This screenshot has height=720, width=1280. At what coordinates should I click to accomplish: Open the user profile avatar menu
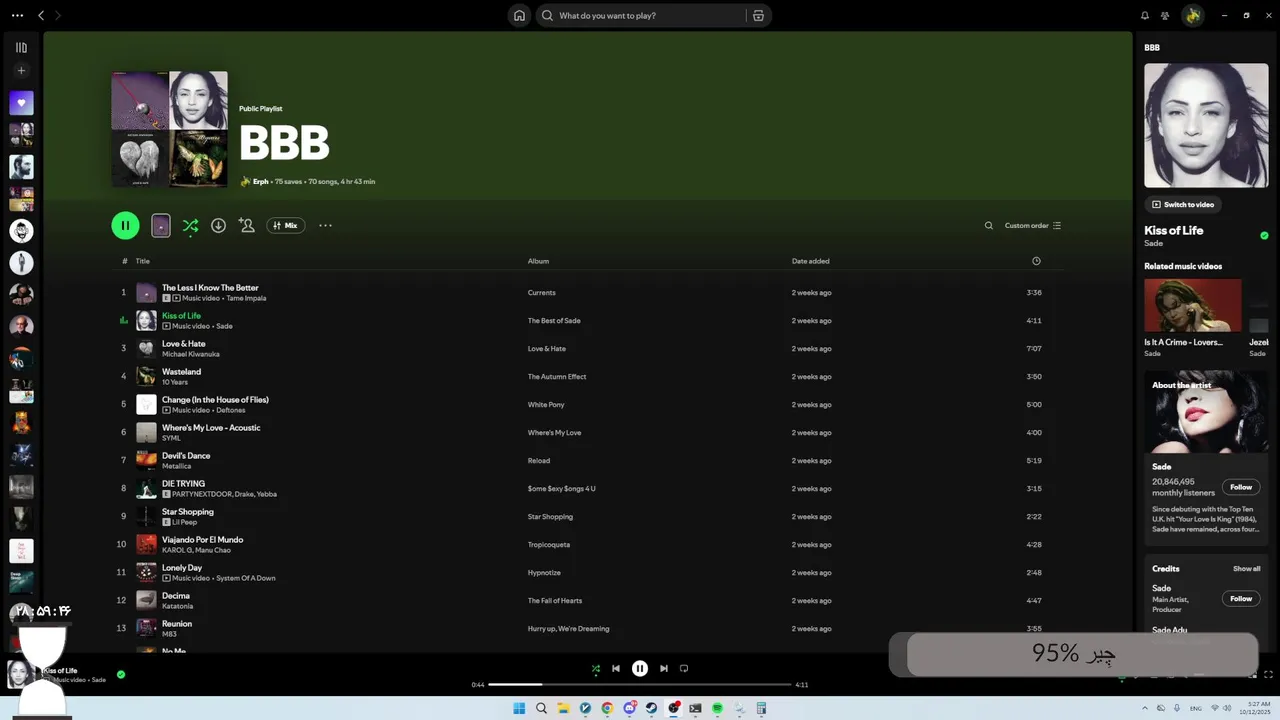[1192, 15]
